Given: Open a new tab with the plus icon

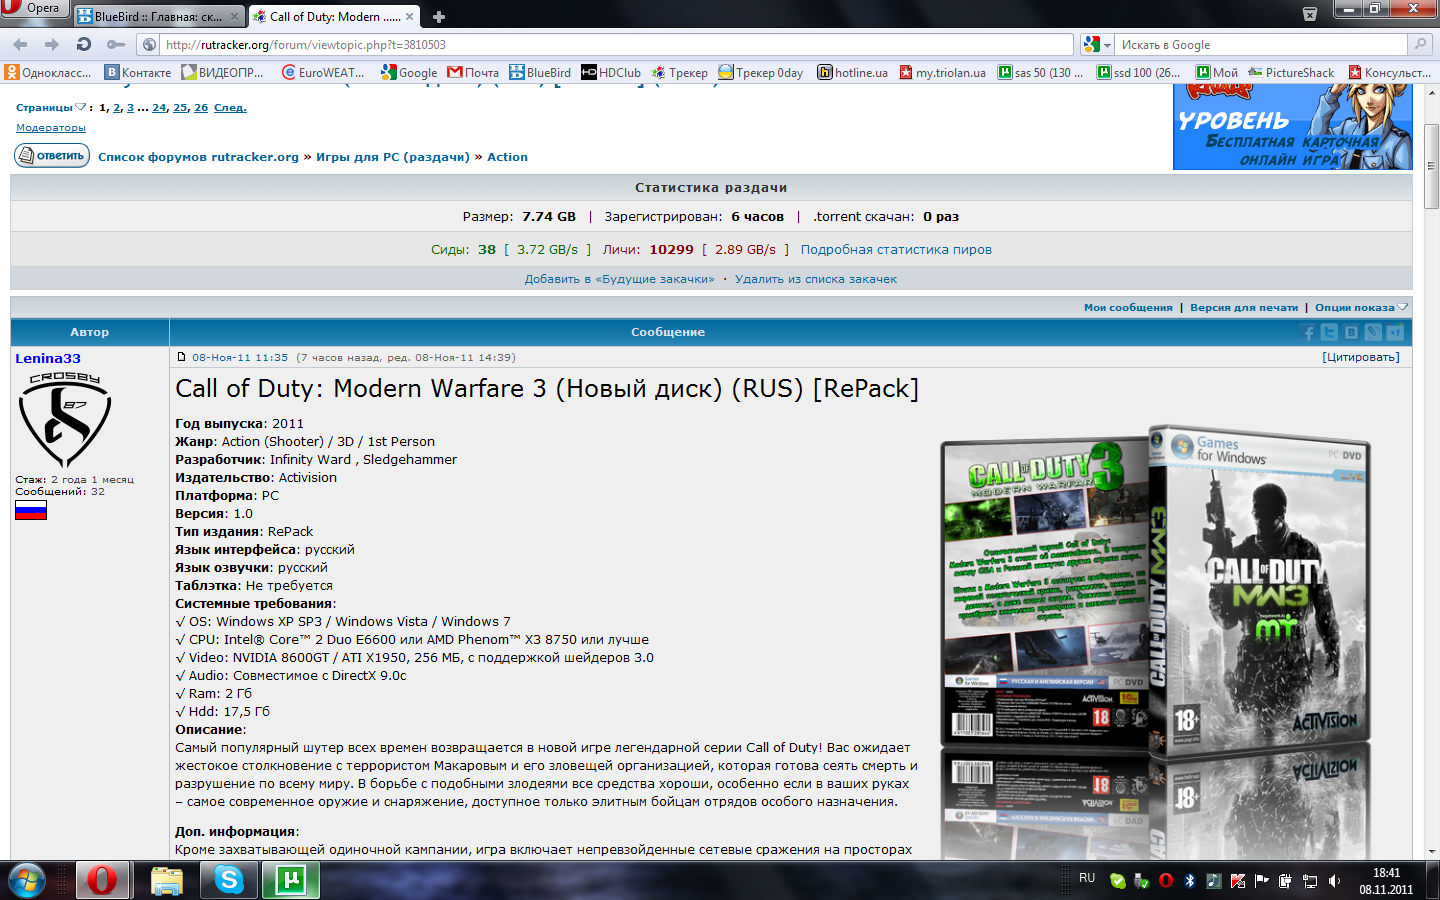Looking at the screenshot, I should (438, 16).
